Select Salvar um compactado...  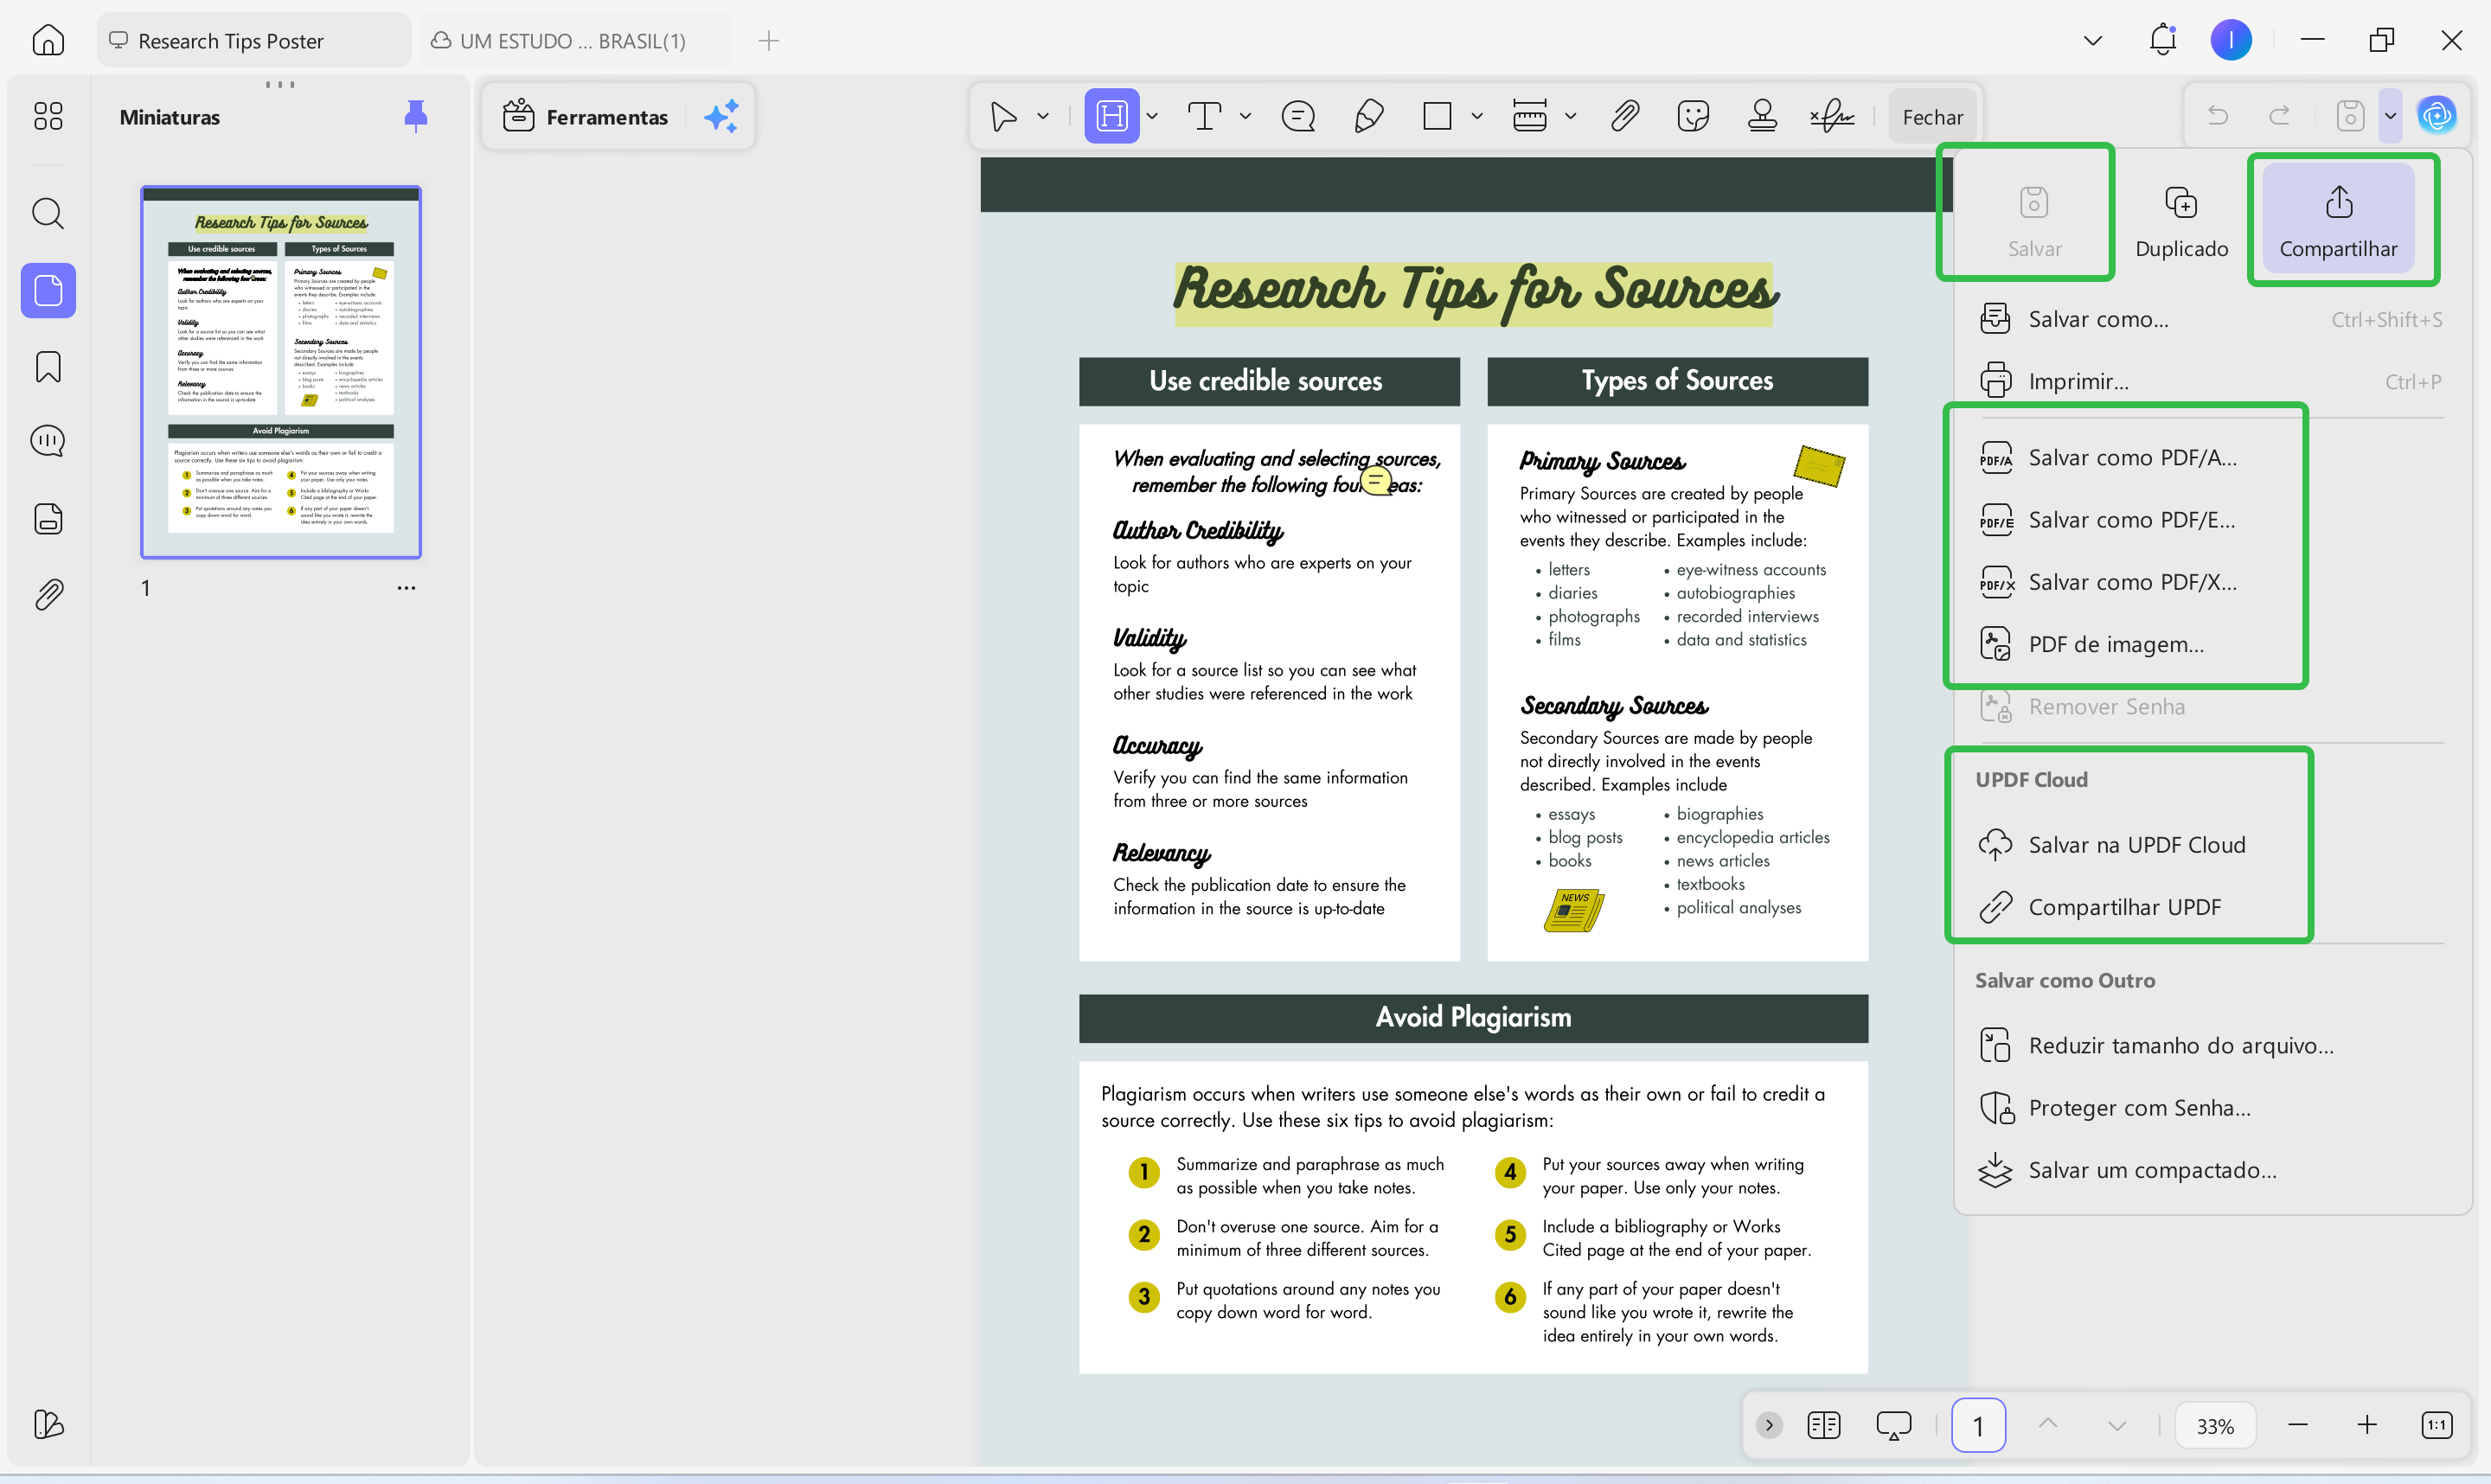tap(2210, 1170)
